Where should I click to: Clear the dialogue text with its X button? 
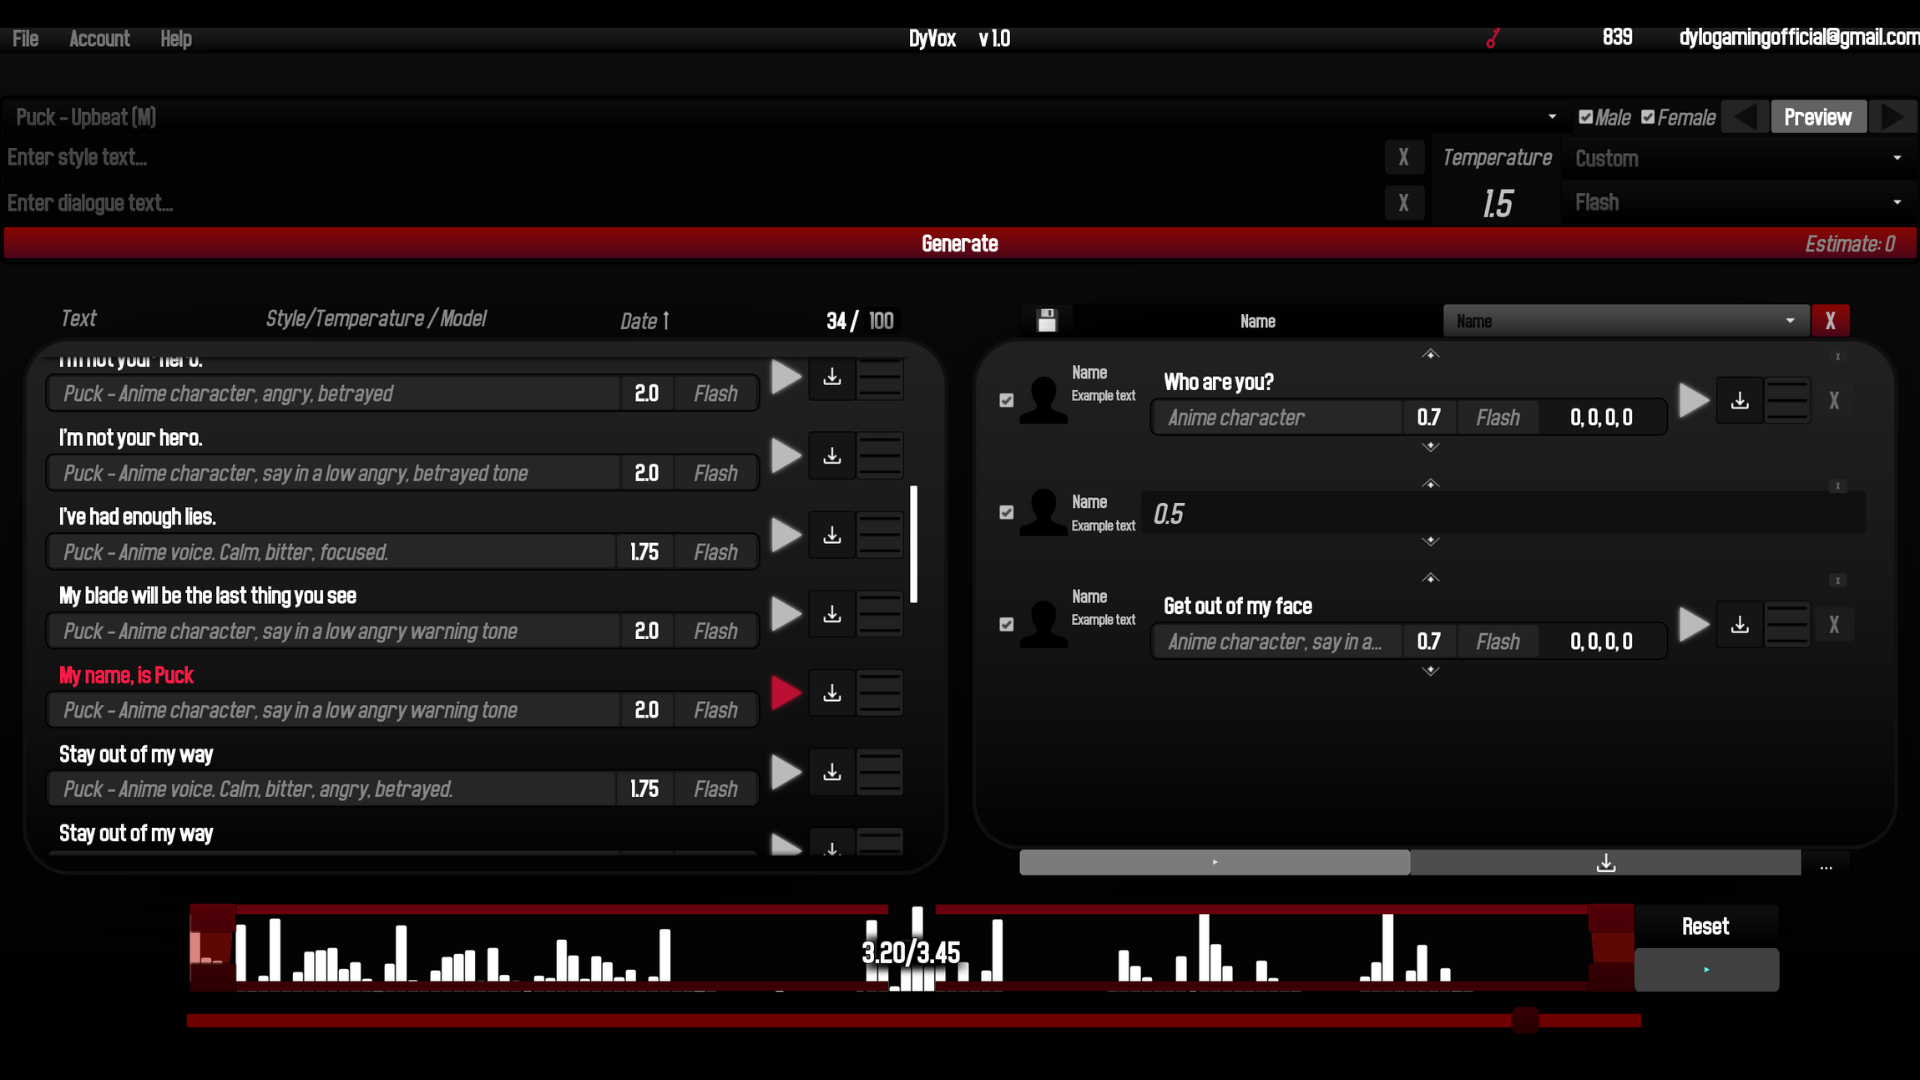coord(1404,203)
